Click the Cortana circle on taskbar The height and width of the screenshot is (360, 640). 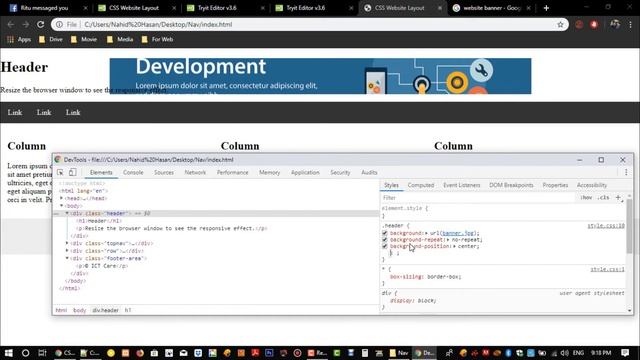(x=25, y=353)
